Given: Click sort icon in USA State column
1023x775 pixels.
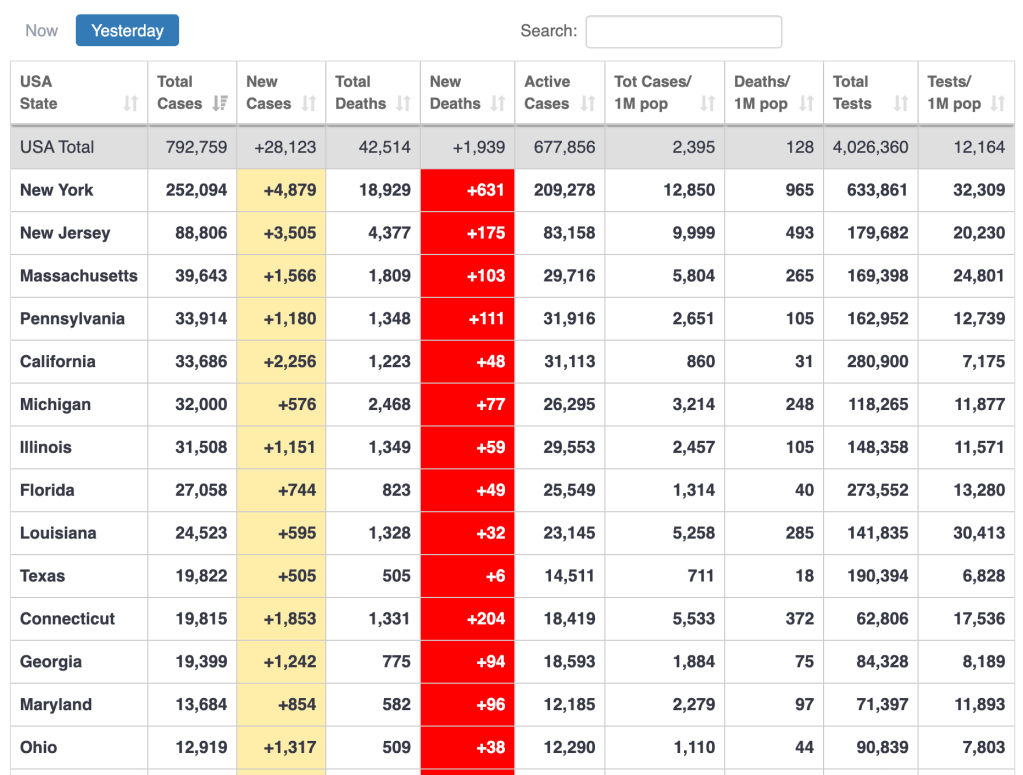Looking at the screenshot, I should point(130,104).
